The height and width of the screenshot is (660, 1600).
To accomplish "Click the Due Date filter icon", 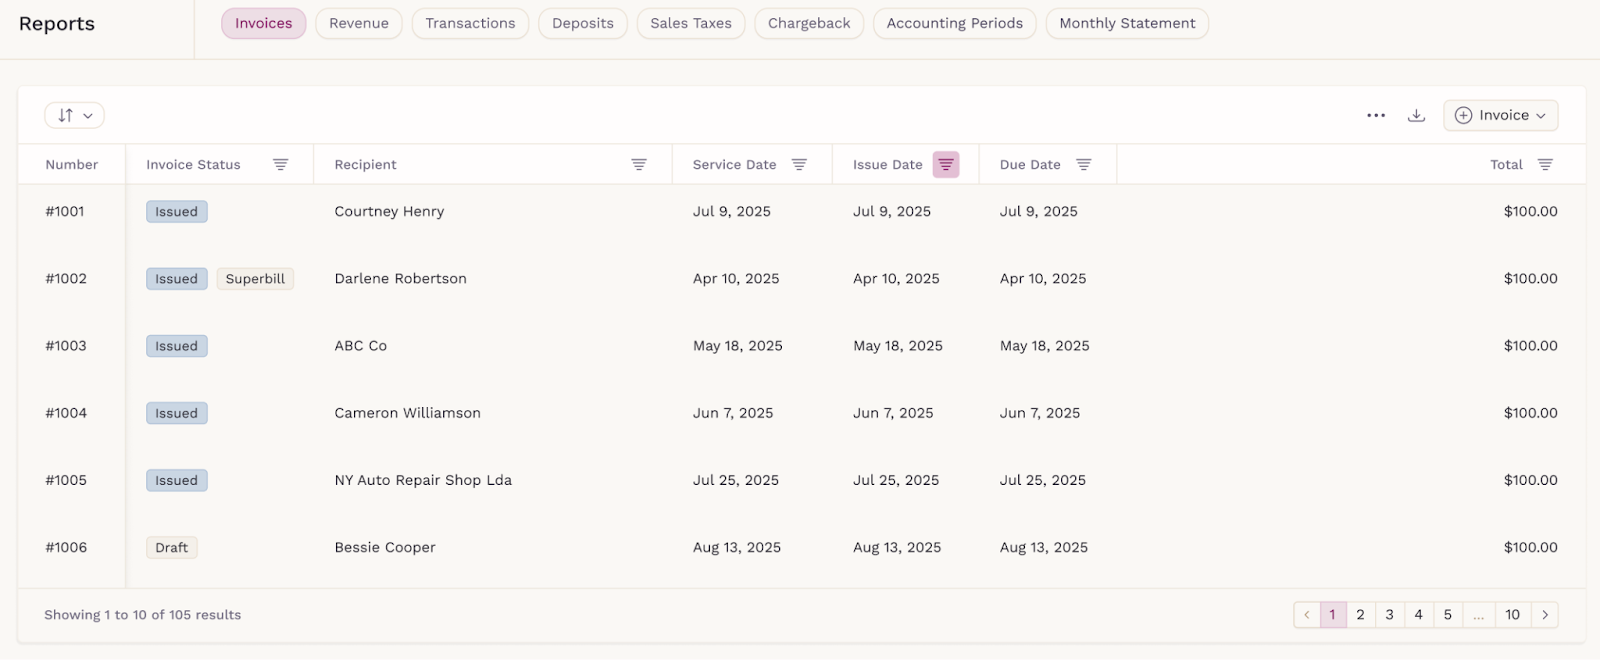I will click(x=1084, y=165).
